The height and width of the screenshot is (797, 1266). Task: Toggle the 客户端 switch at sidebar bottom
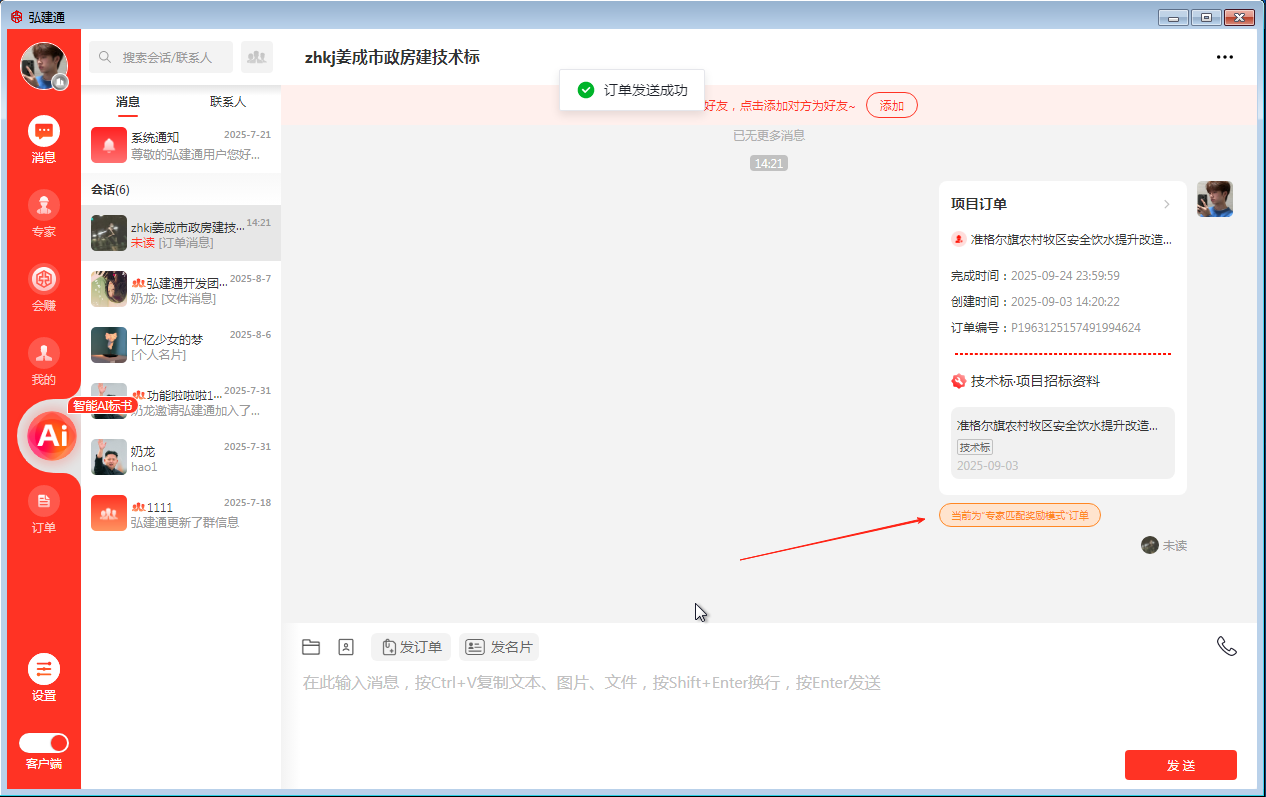43,744
